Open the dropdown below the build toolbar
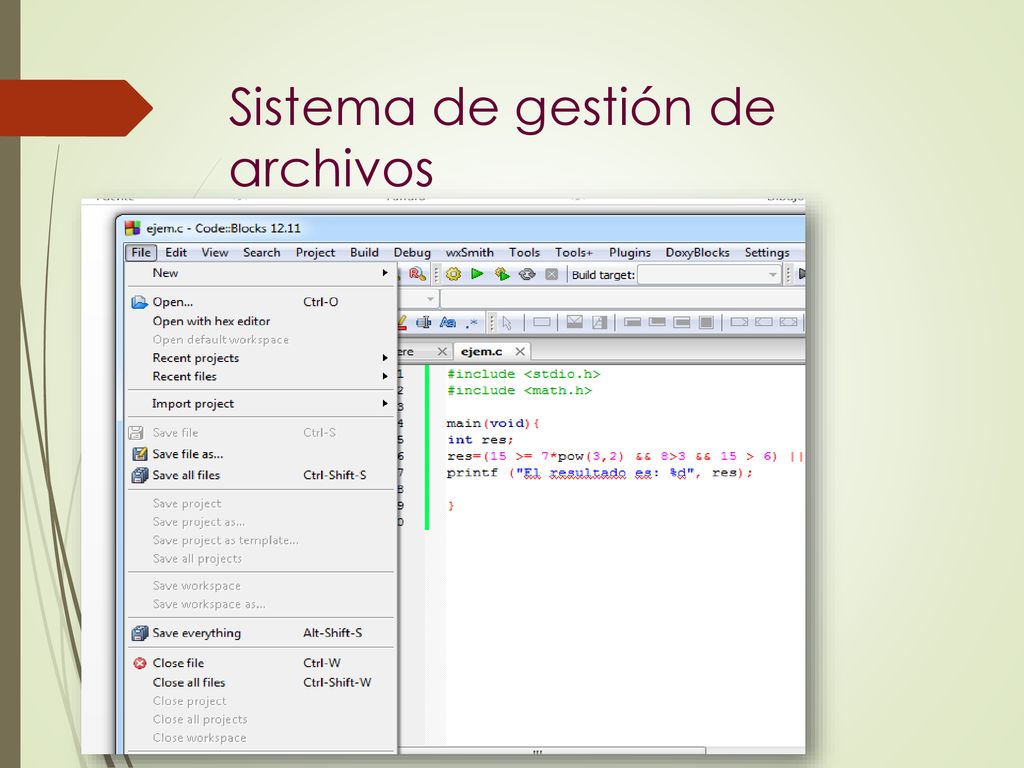This screenshot has width=1024, height=768. (430, 299)
